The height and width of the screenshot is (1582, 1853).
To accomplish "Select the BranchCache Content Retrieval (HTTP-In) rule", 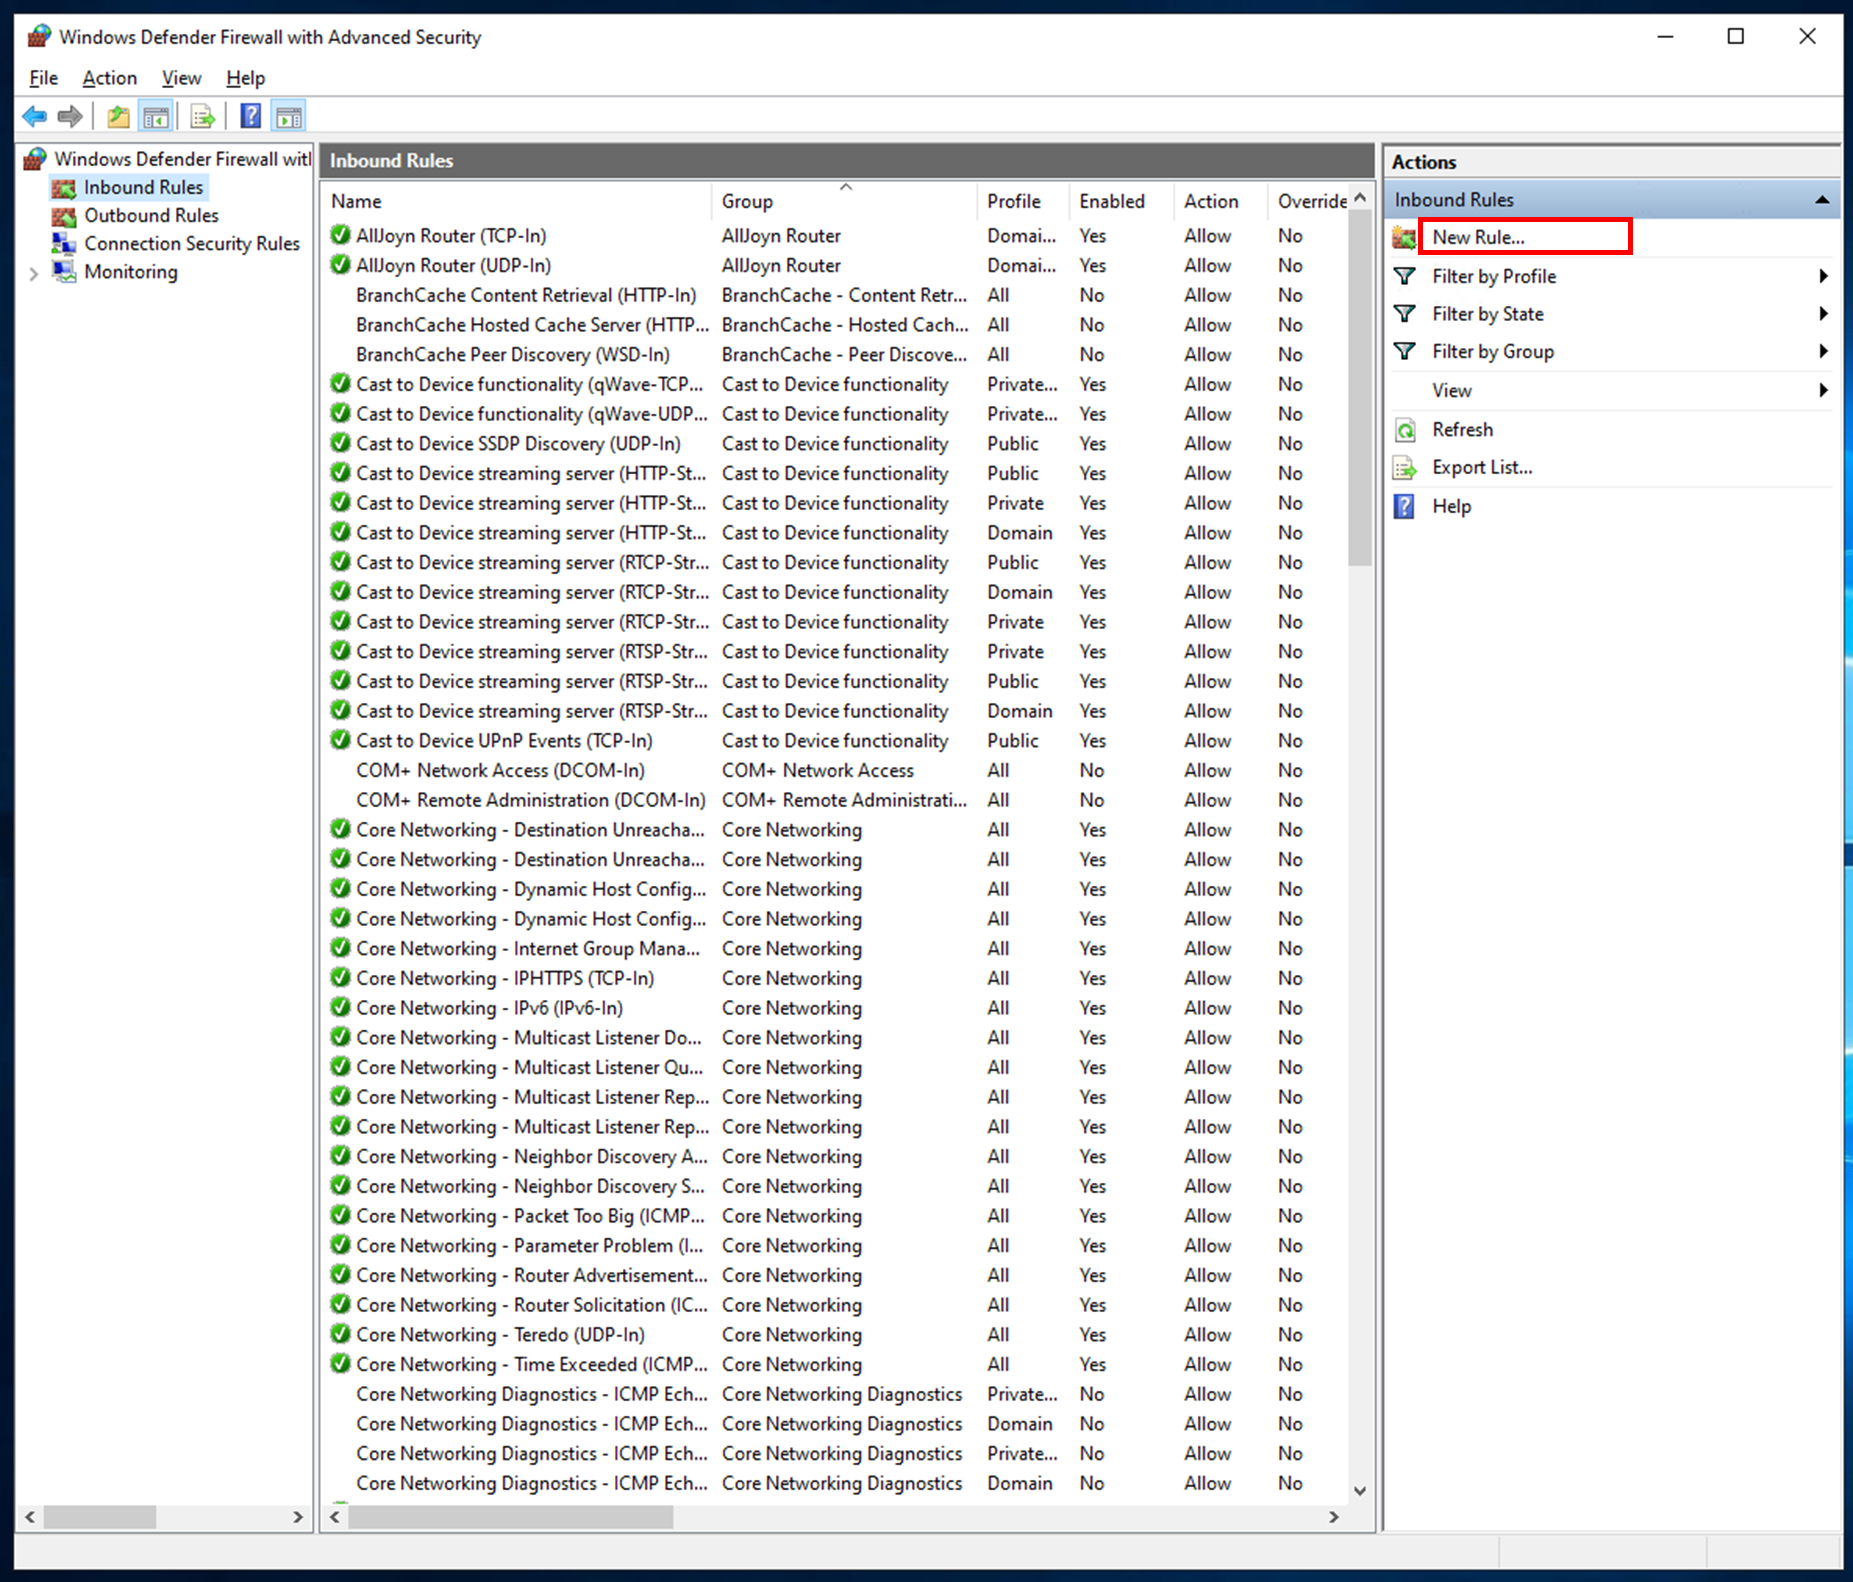I will tap(526, 296).
